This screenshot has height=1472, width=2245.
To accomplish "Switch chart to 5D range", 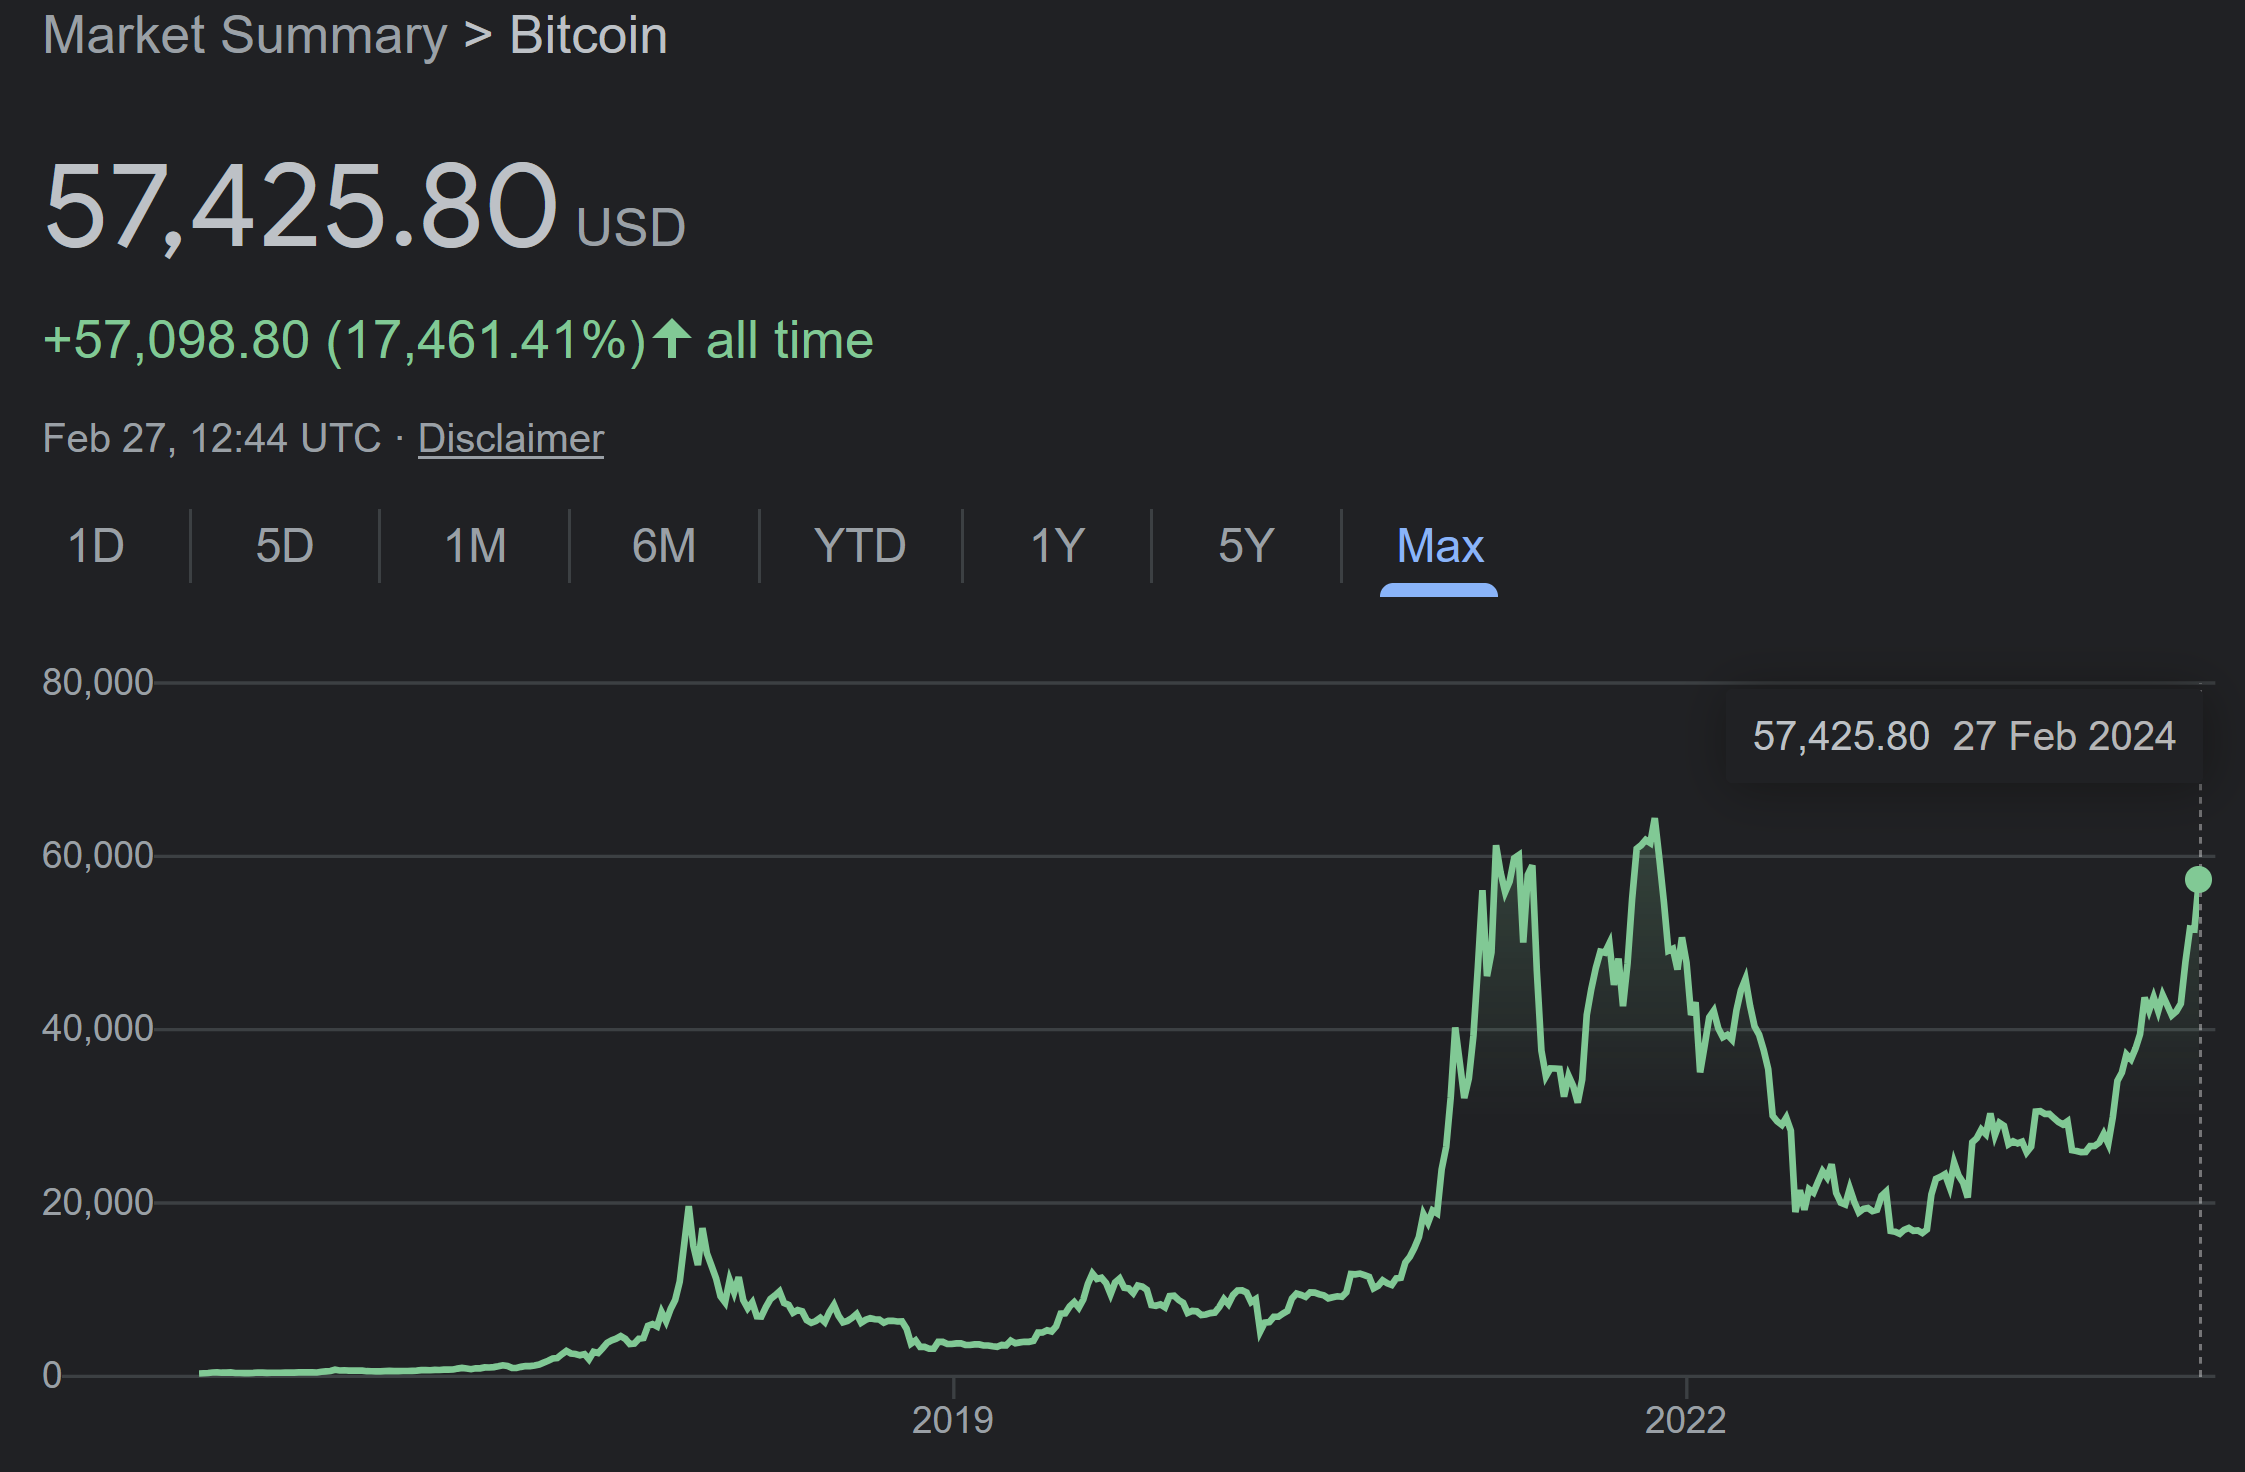I will click(x=285, y=546).
